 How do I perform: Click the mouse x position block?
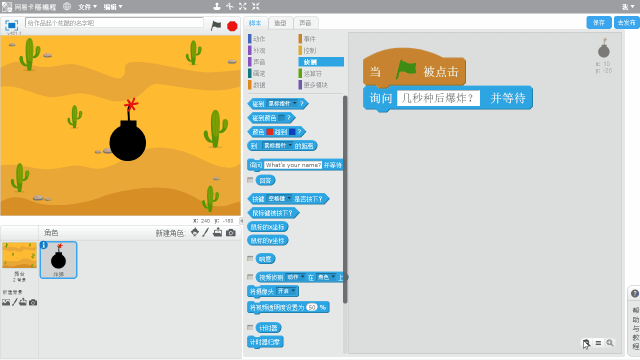coord(268,227)
